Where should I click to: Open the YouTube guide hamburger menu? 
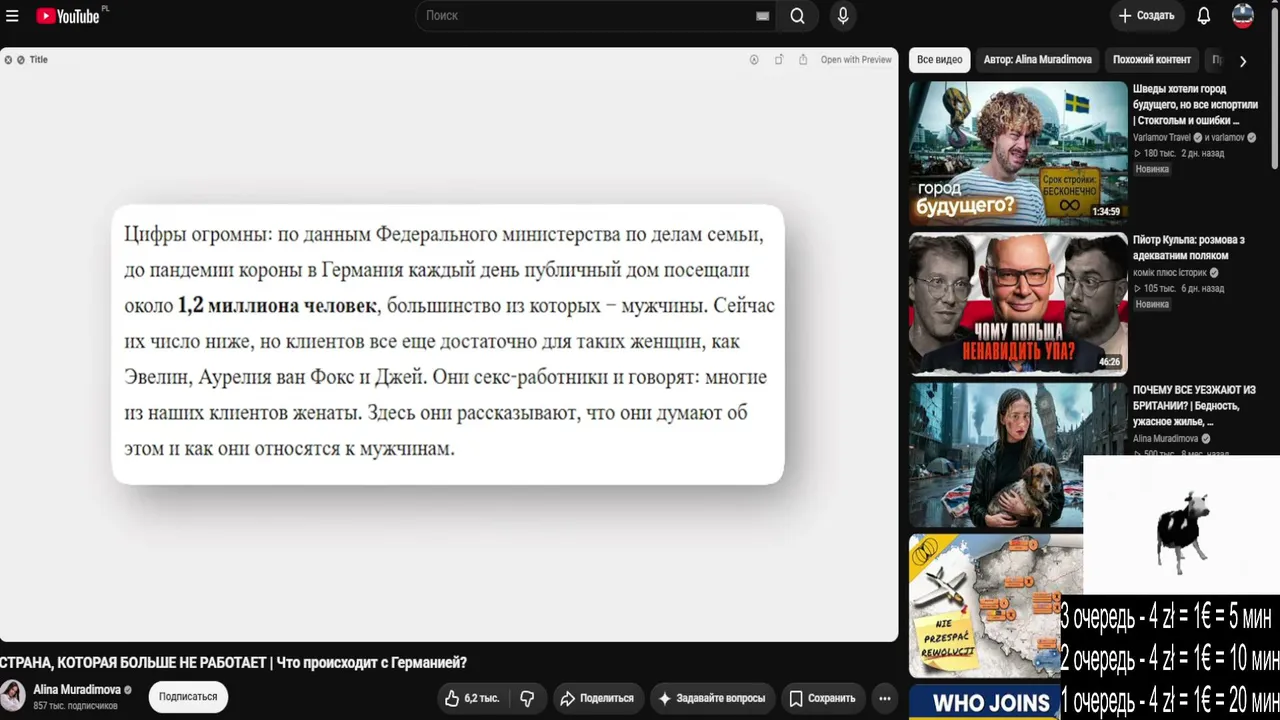[12, 16]
